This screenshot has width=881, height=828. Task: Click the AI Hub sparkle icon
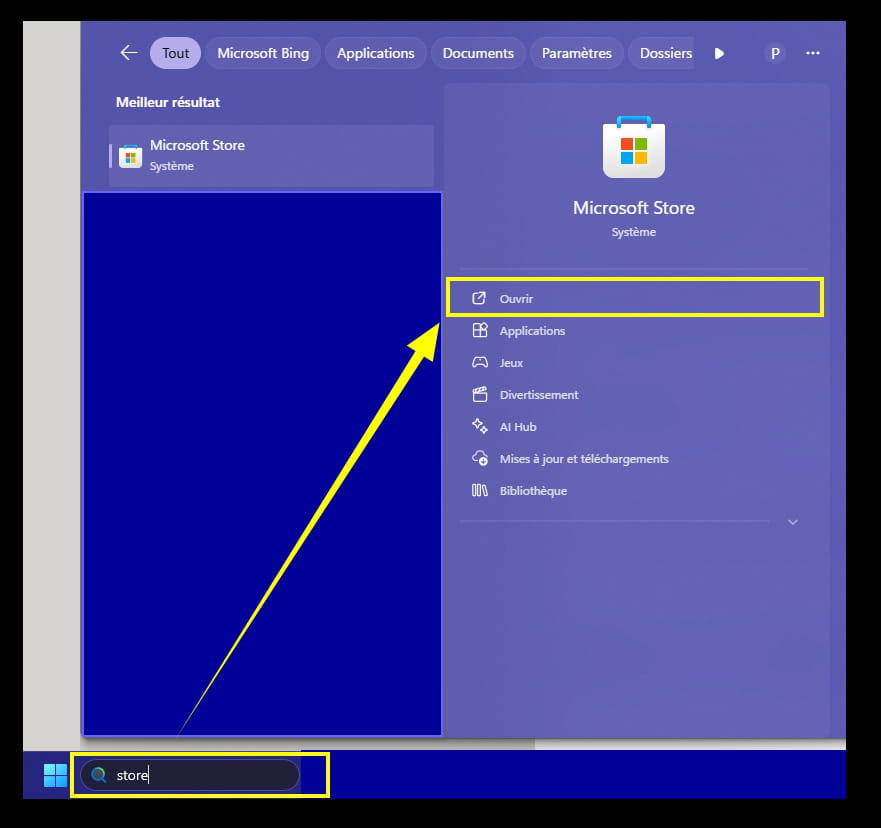(x=480, y=426)
